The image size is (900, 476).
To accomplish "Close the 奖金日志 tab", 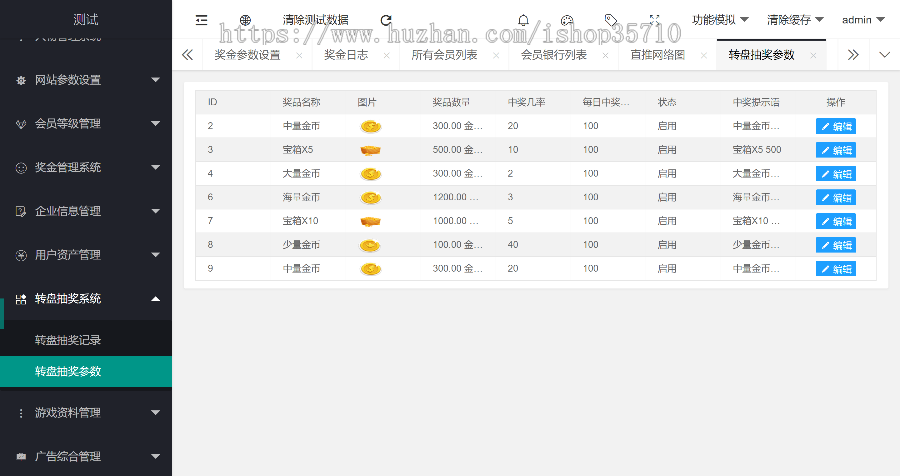I will point(386,55).
